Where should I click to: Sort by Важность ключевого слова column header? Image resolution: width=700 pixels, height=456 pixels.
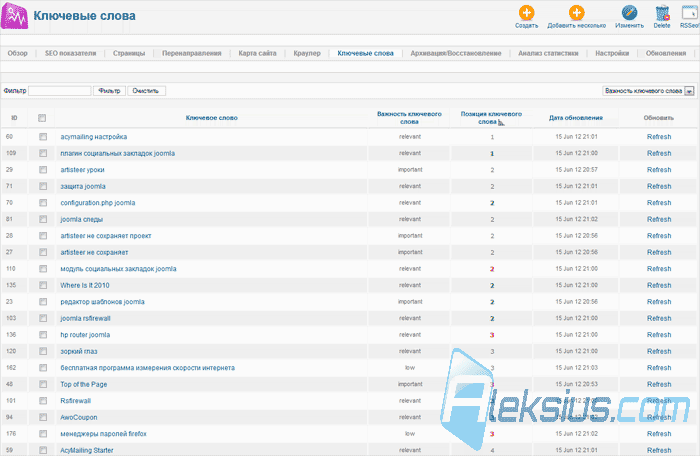click(x=409, y=118)
